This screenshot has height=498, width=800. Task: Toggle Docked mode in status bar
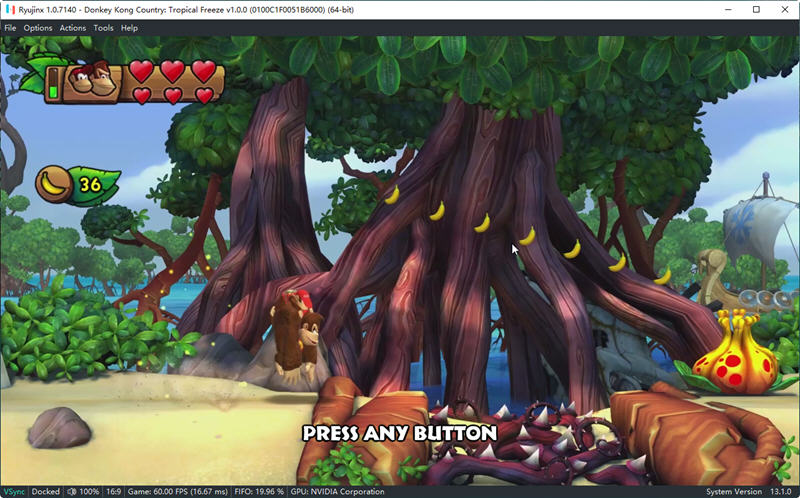tap(45, 492)
